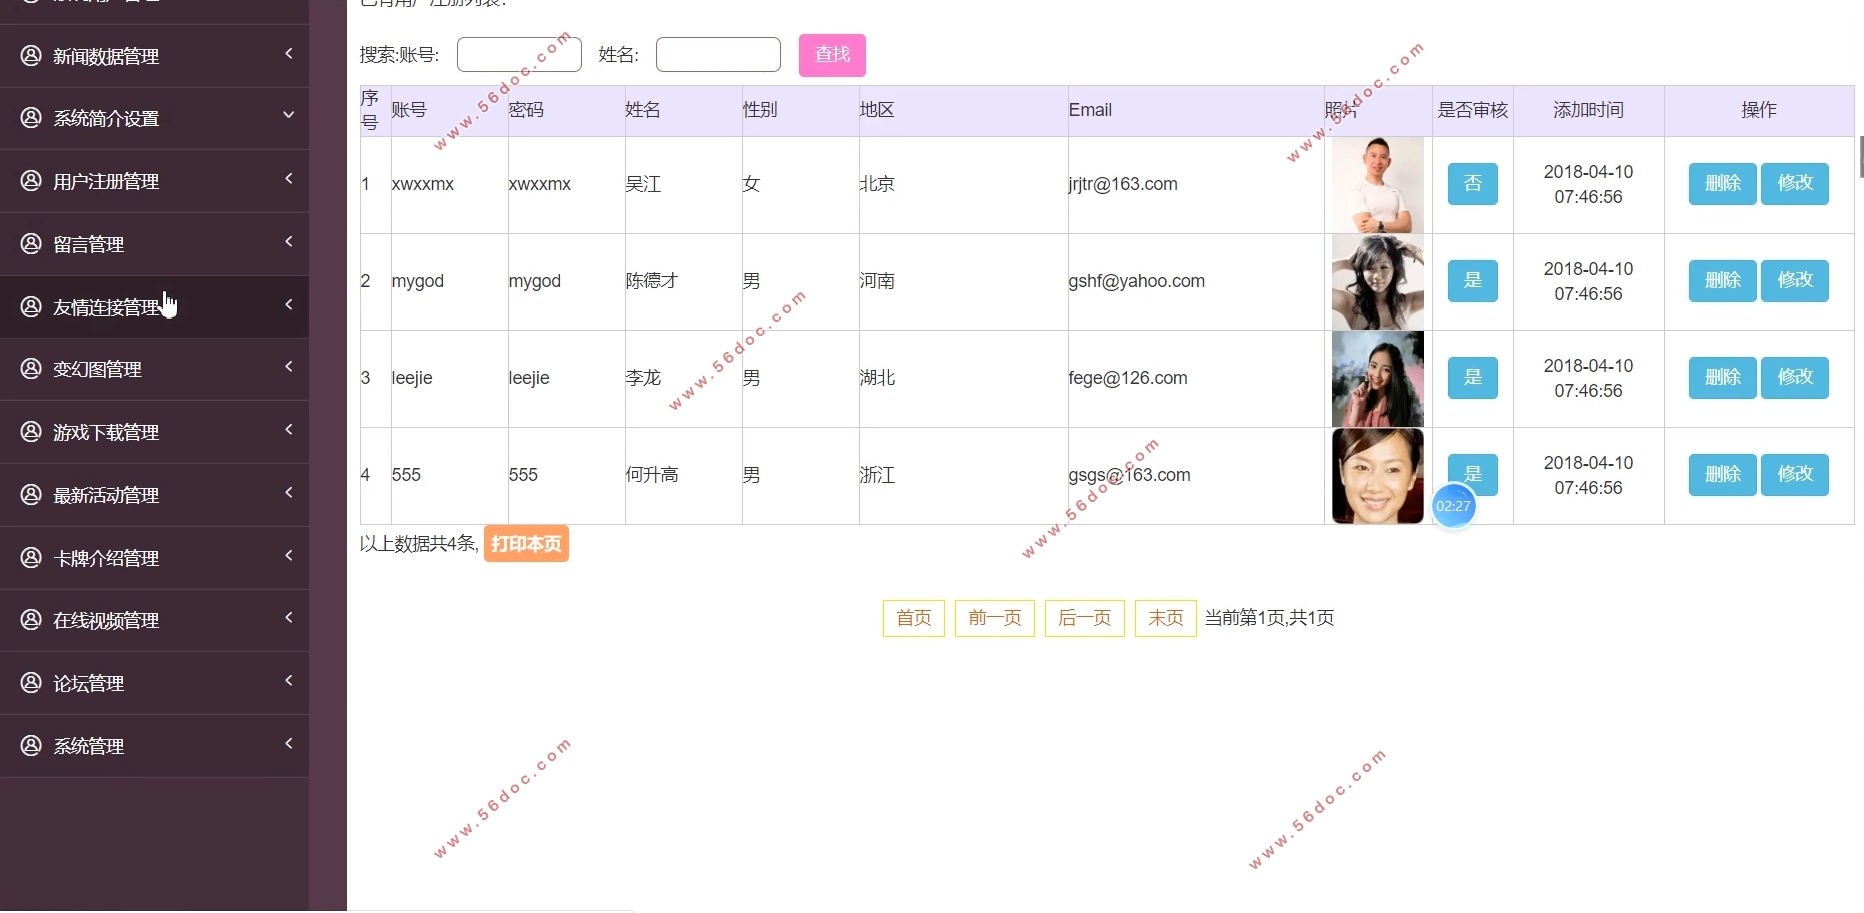Expand the 系统简介设置 chevron
The image size is (1864, 913).
pyautogui.click(x=288, y=116)
